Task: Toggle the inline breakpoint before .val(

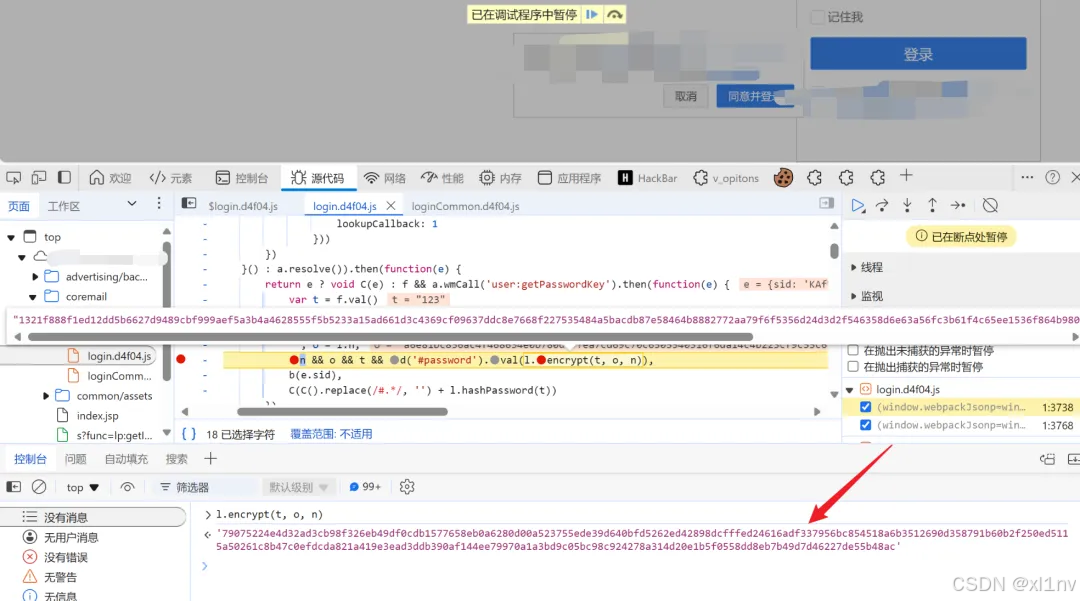Action: tap(495, 359)
